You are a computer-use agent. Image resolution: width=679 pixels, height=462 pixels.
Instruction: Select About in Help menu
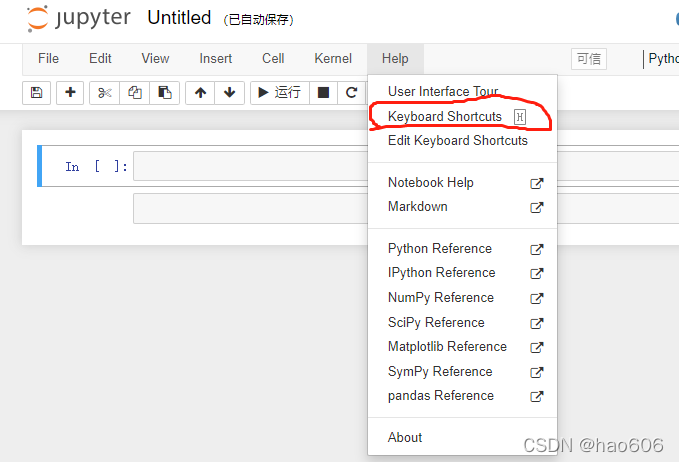tap(462, 438)
